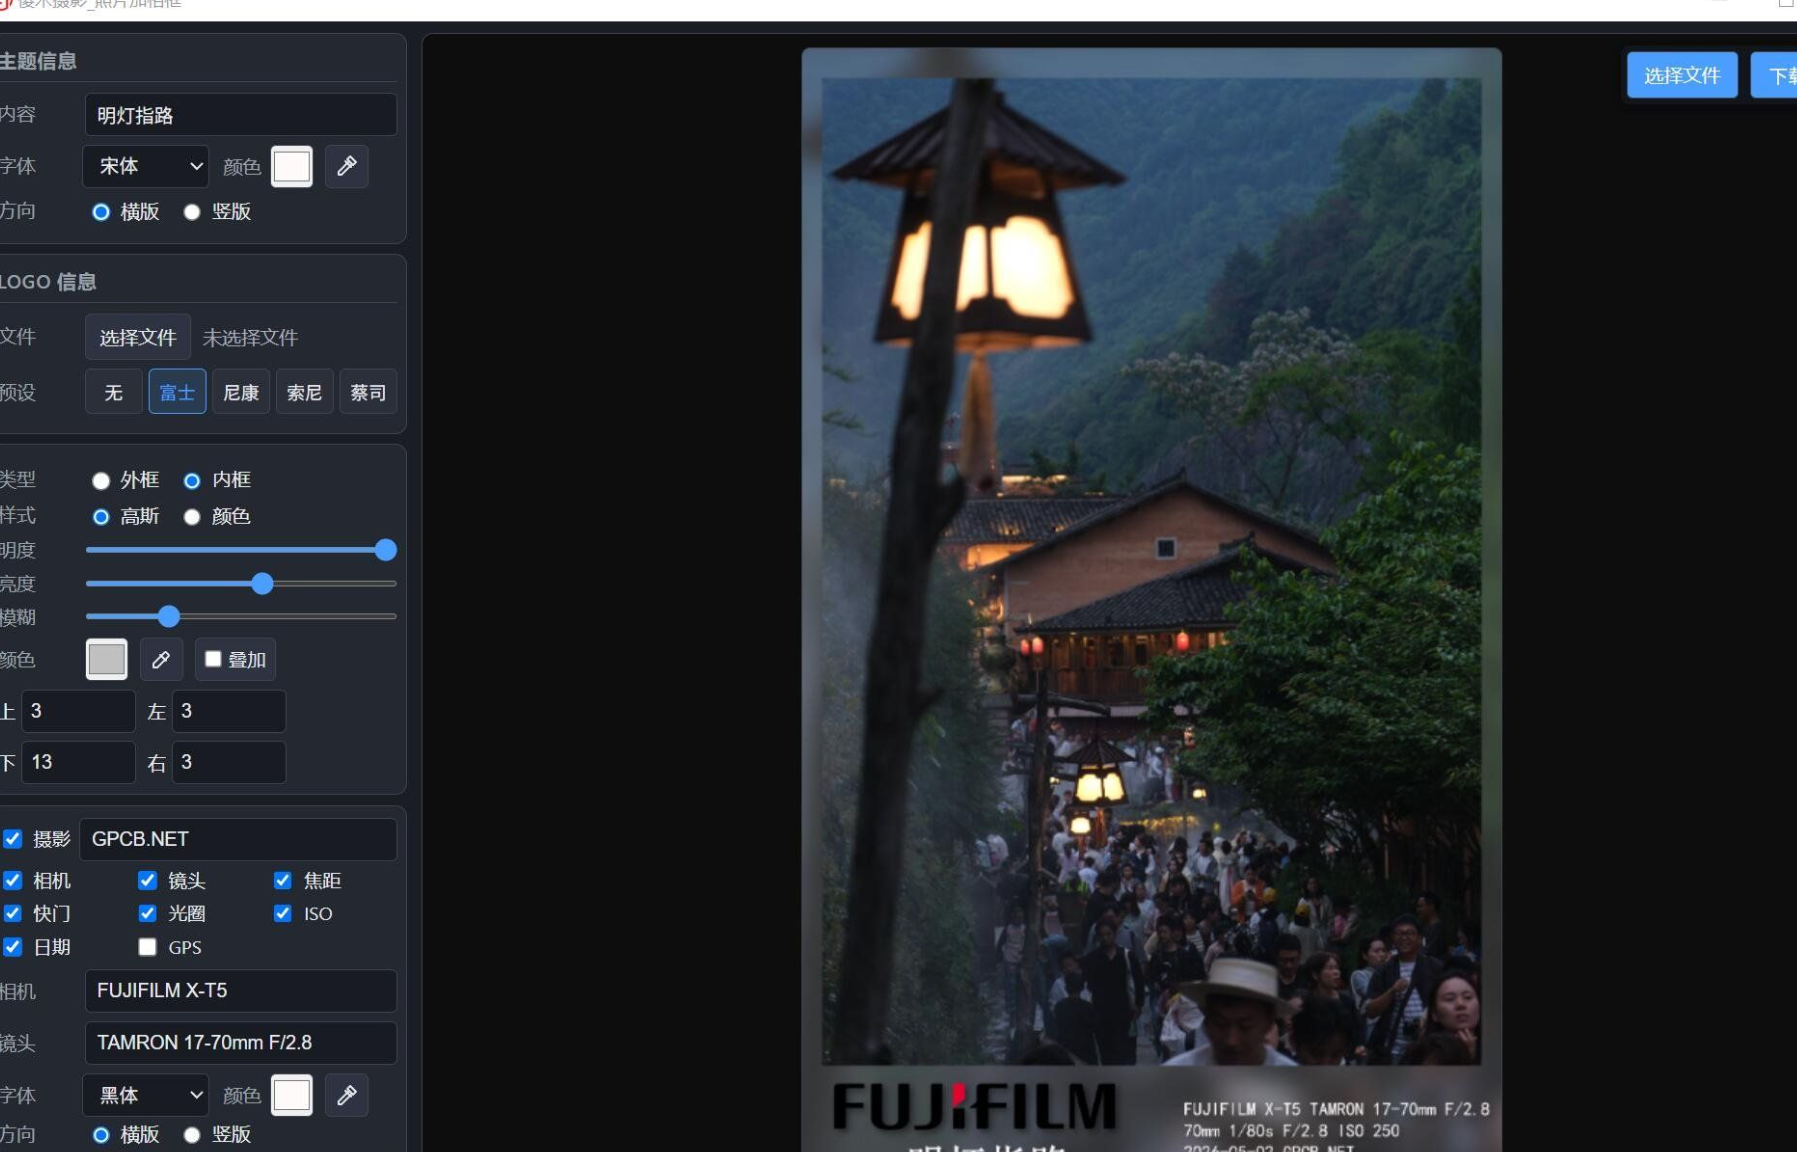The image size is (1797, 1152).
Task: Uncheck the 镜头 checkbox
Action: (x=148, y=880)
